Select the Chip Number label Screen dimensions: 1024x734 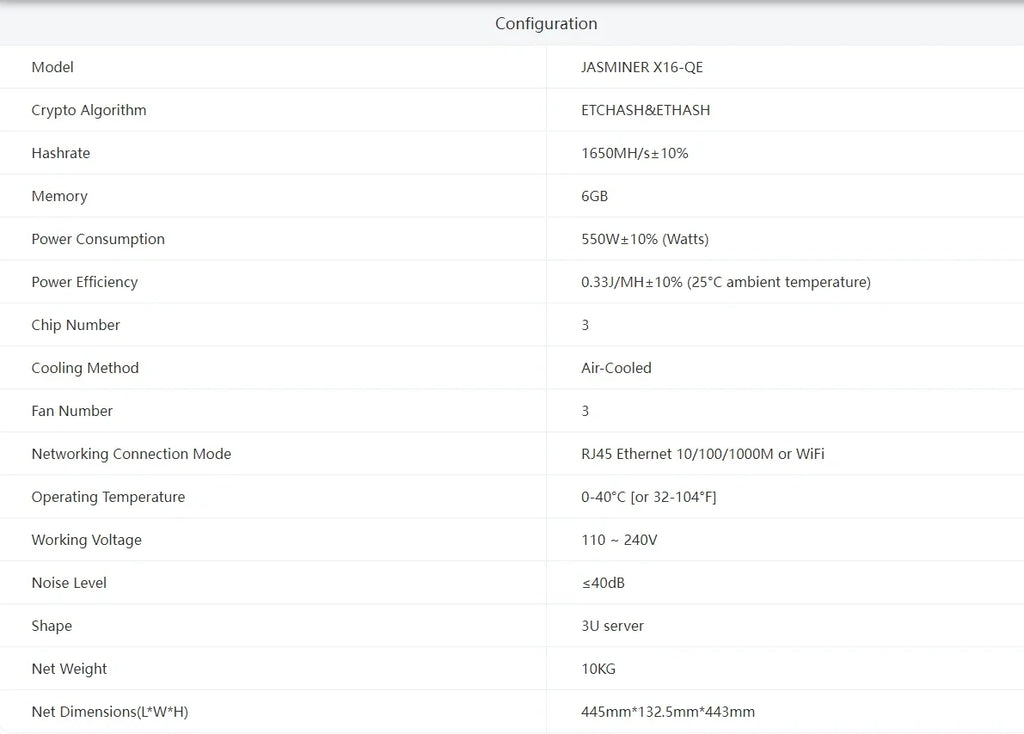pos(75,326)
